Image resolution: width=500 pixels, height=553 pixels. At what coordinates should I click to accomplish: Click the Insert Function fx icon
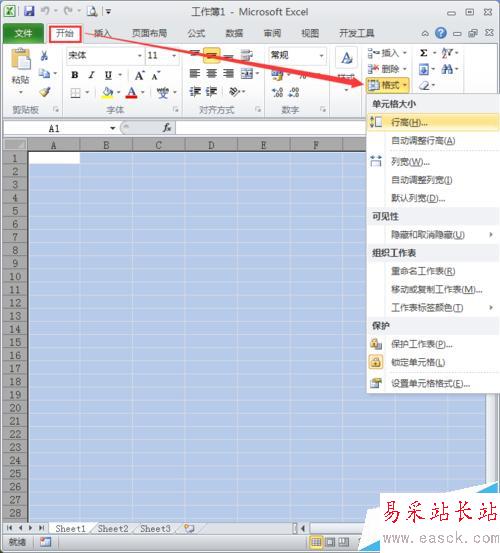click(x=167, y=128)
